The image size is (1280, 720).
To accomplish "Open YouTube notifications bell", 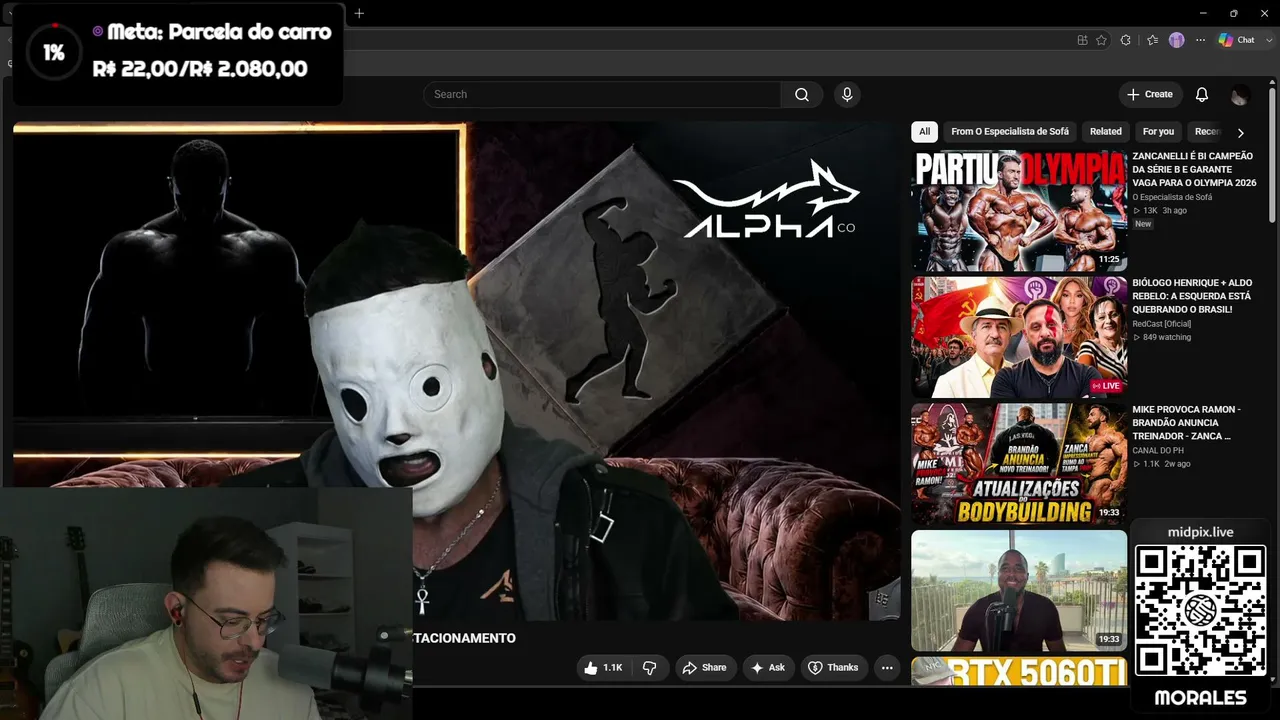I will click(x=1202, y=94).
